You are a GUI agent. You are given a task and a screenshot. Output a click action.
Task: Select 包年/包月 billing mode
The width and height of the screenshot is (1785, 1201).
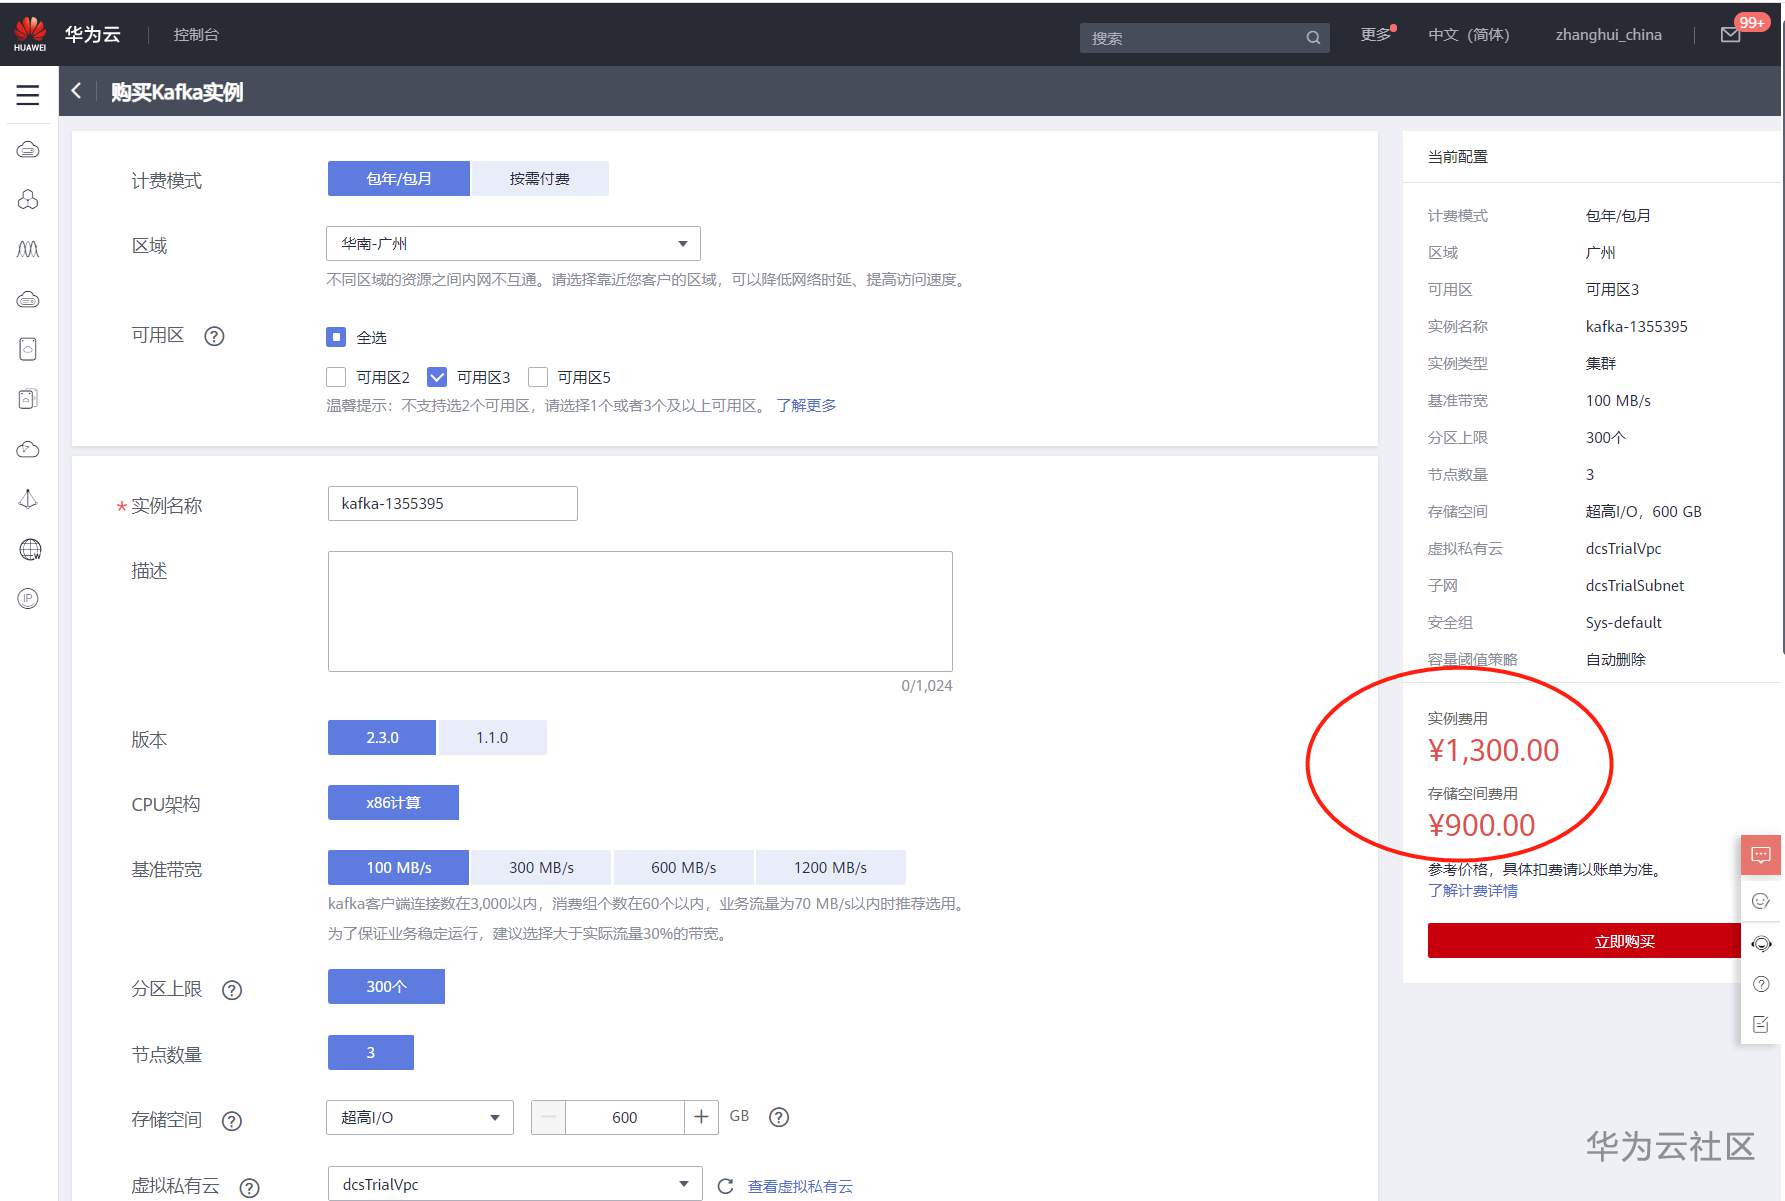coord(399,178)
